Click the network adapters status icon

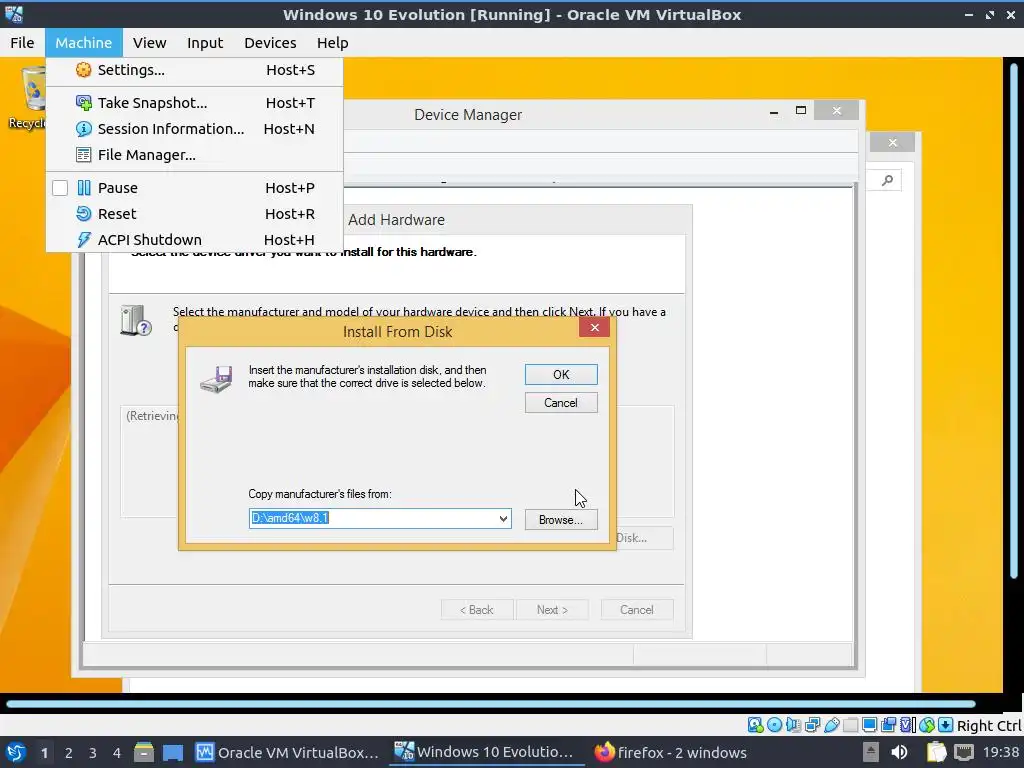pos(812,725)
